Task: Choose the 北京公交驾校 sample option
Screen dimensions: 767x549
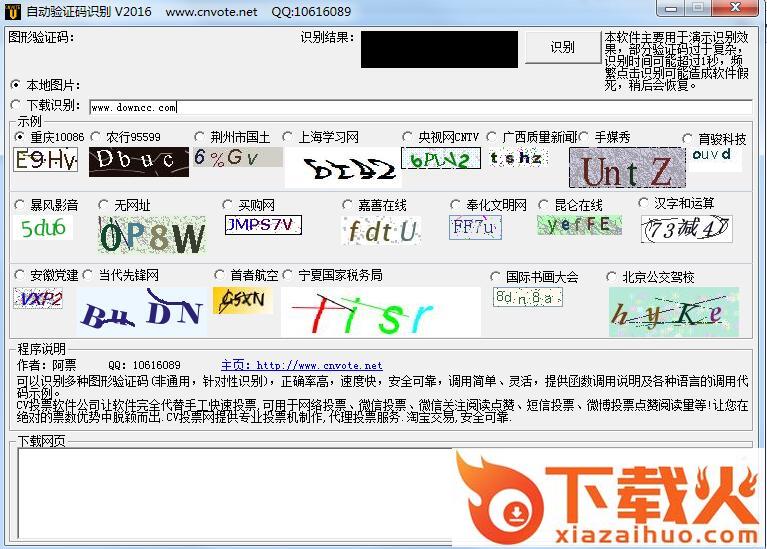Action: (611, 277)
